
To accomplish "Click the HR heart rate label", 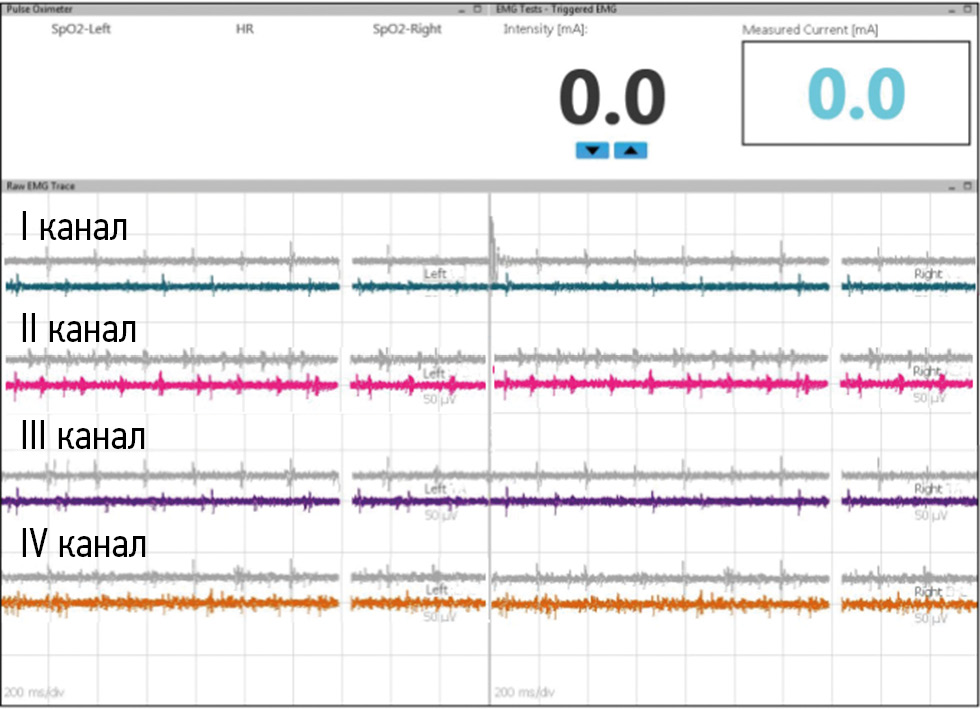I will [244, 29].
